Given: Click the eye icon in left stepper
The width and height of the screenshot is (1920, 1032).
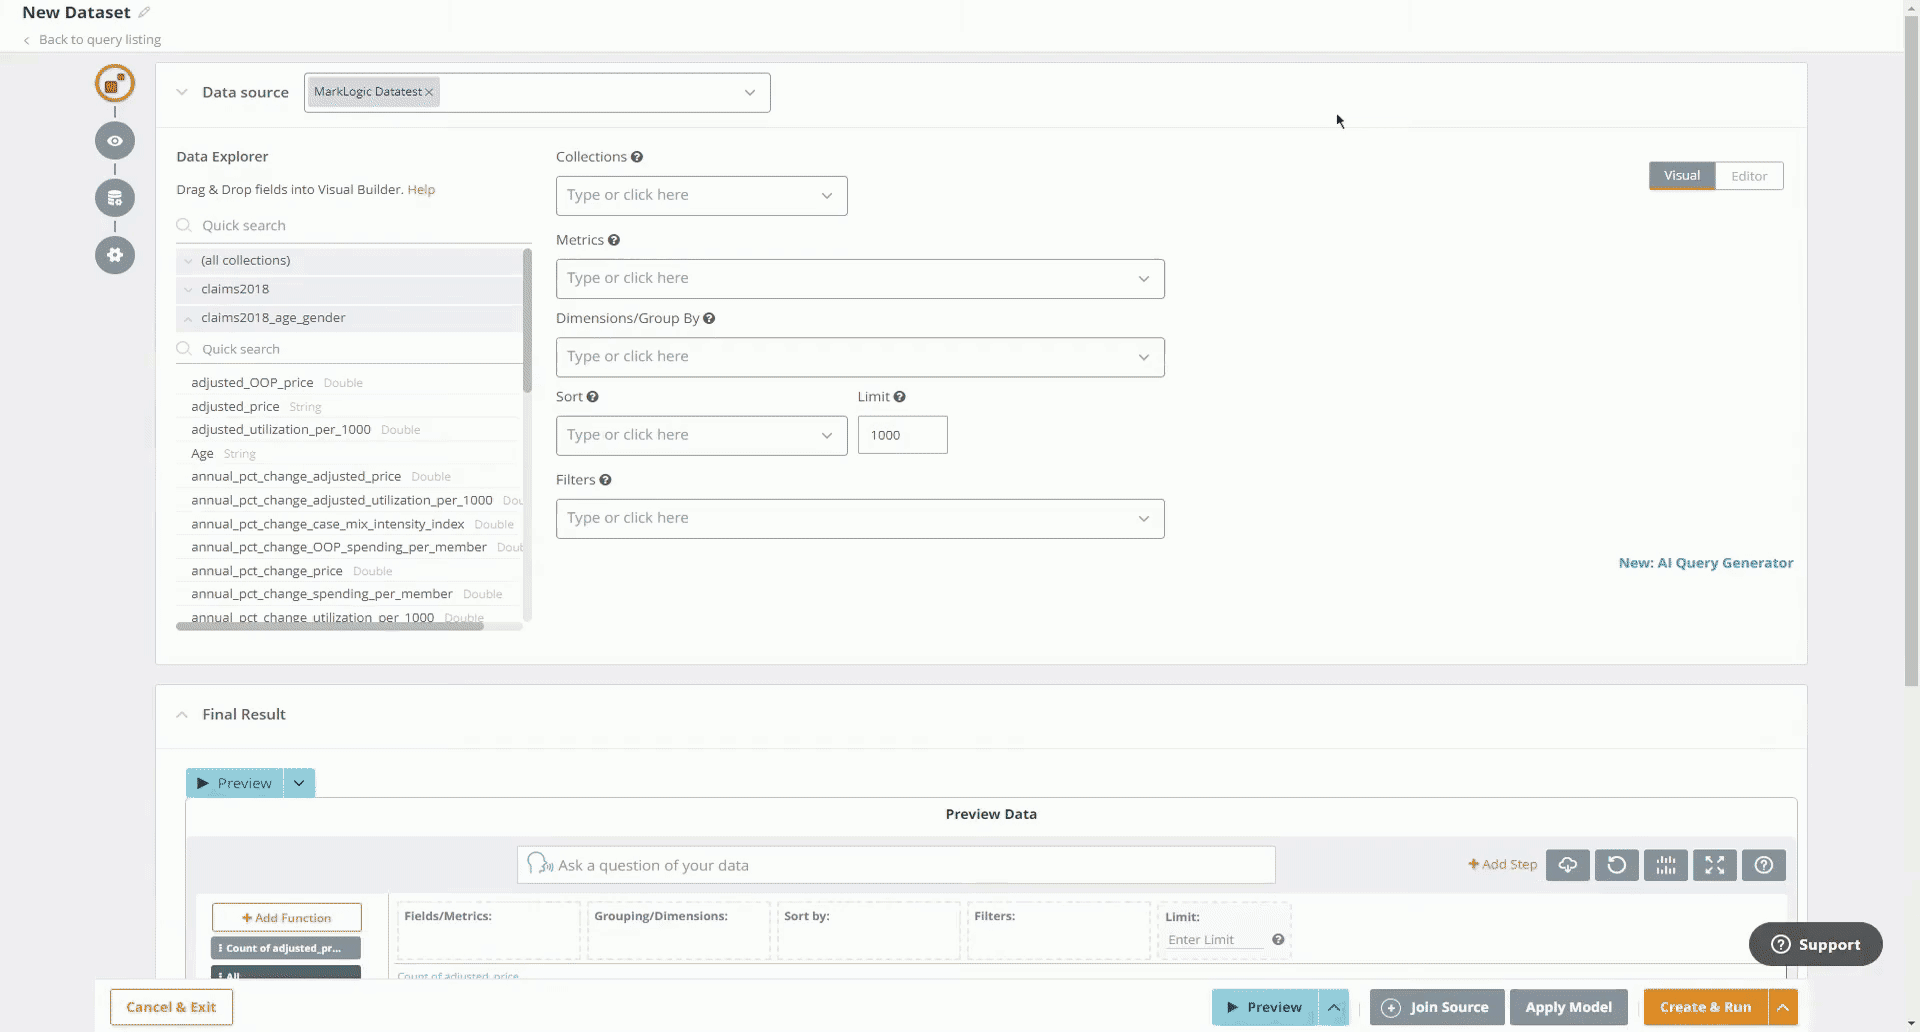Looking at the screenshot, I should click(x=115, y=141).
